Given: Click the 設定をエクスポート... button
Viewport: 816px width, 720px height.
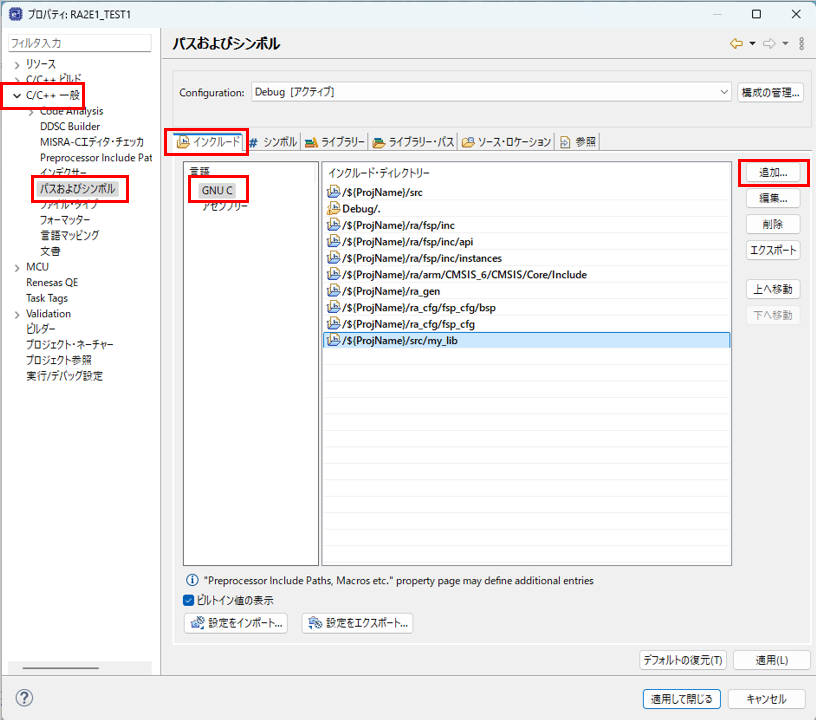Looking at the screenshot, I should click(x=357, y=623).
